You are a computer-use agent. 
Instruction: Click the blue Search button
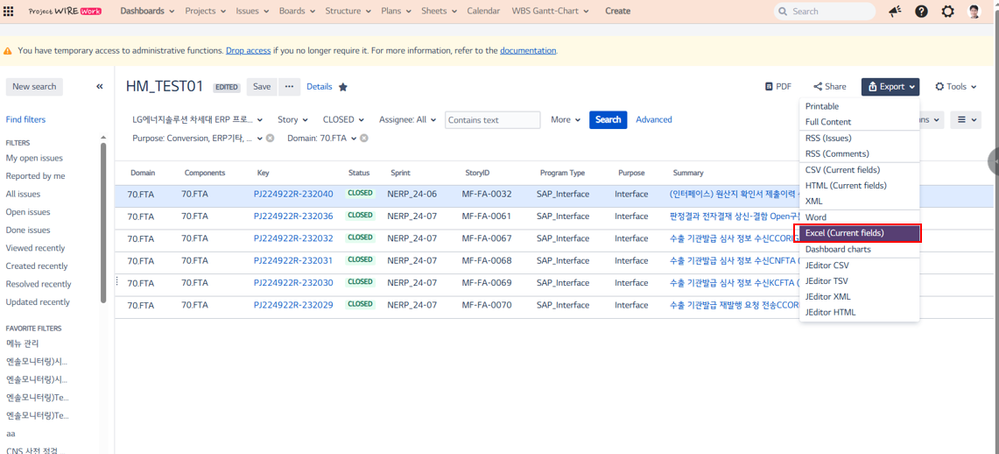608,120
